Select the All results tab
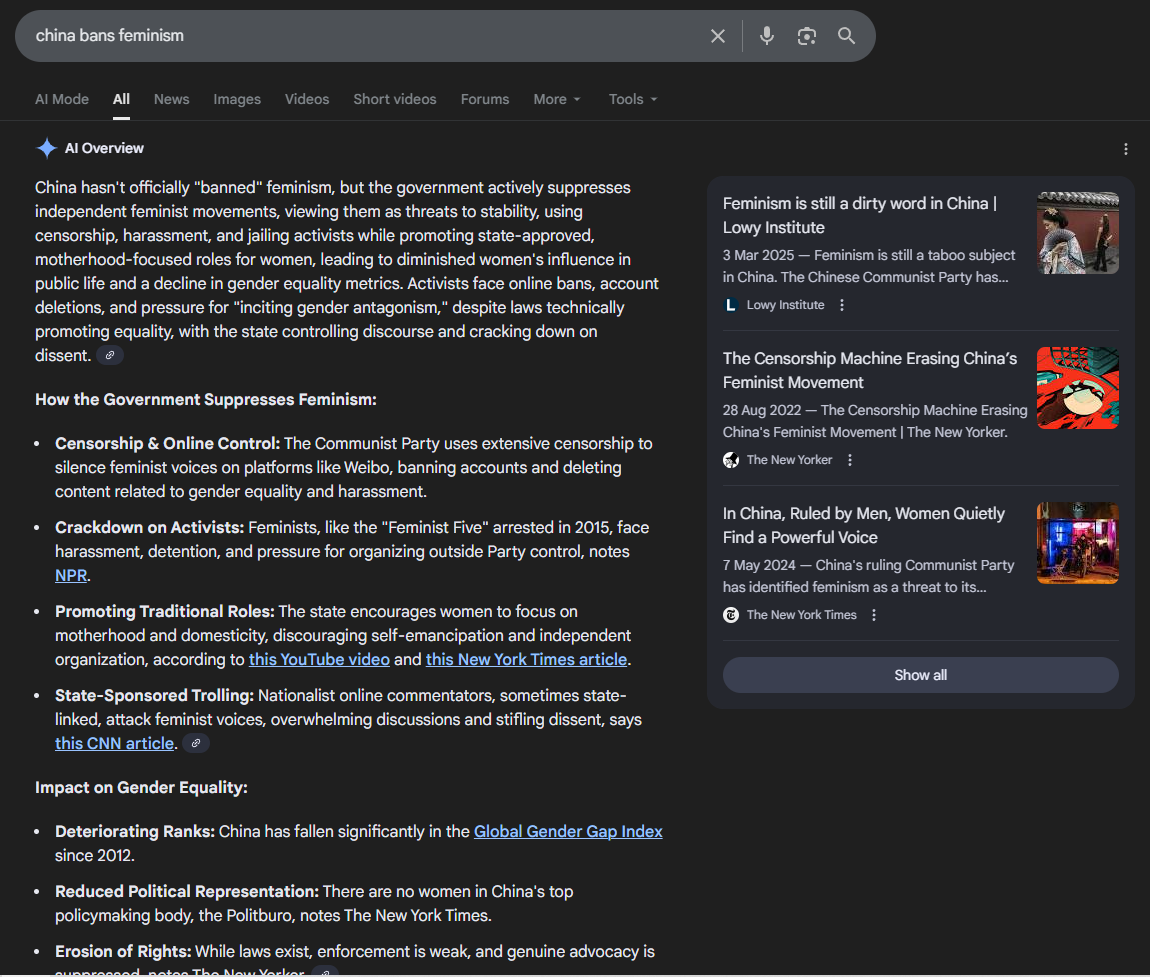Image resolution: width=1150 pixels, height=977 pixels. (121, 99)
